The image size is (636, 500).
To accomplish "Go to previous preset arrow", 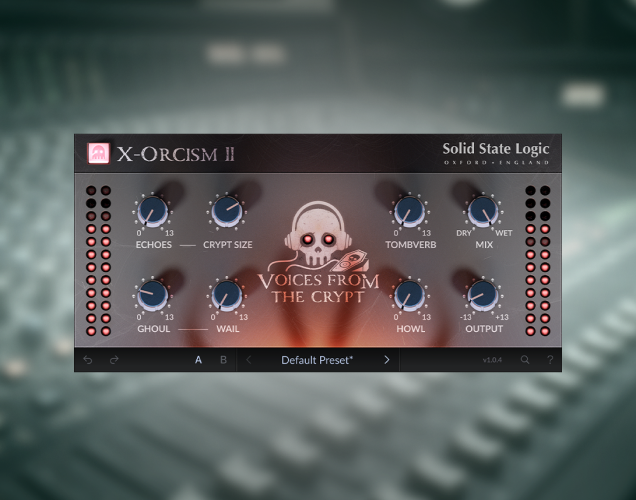I will coord(249,360).
